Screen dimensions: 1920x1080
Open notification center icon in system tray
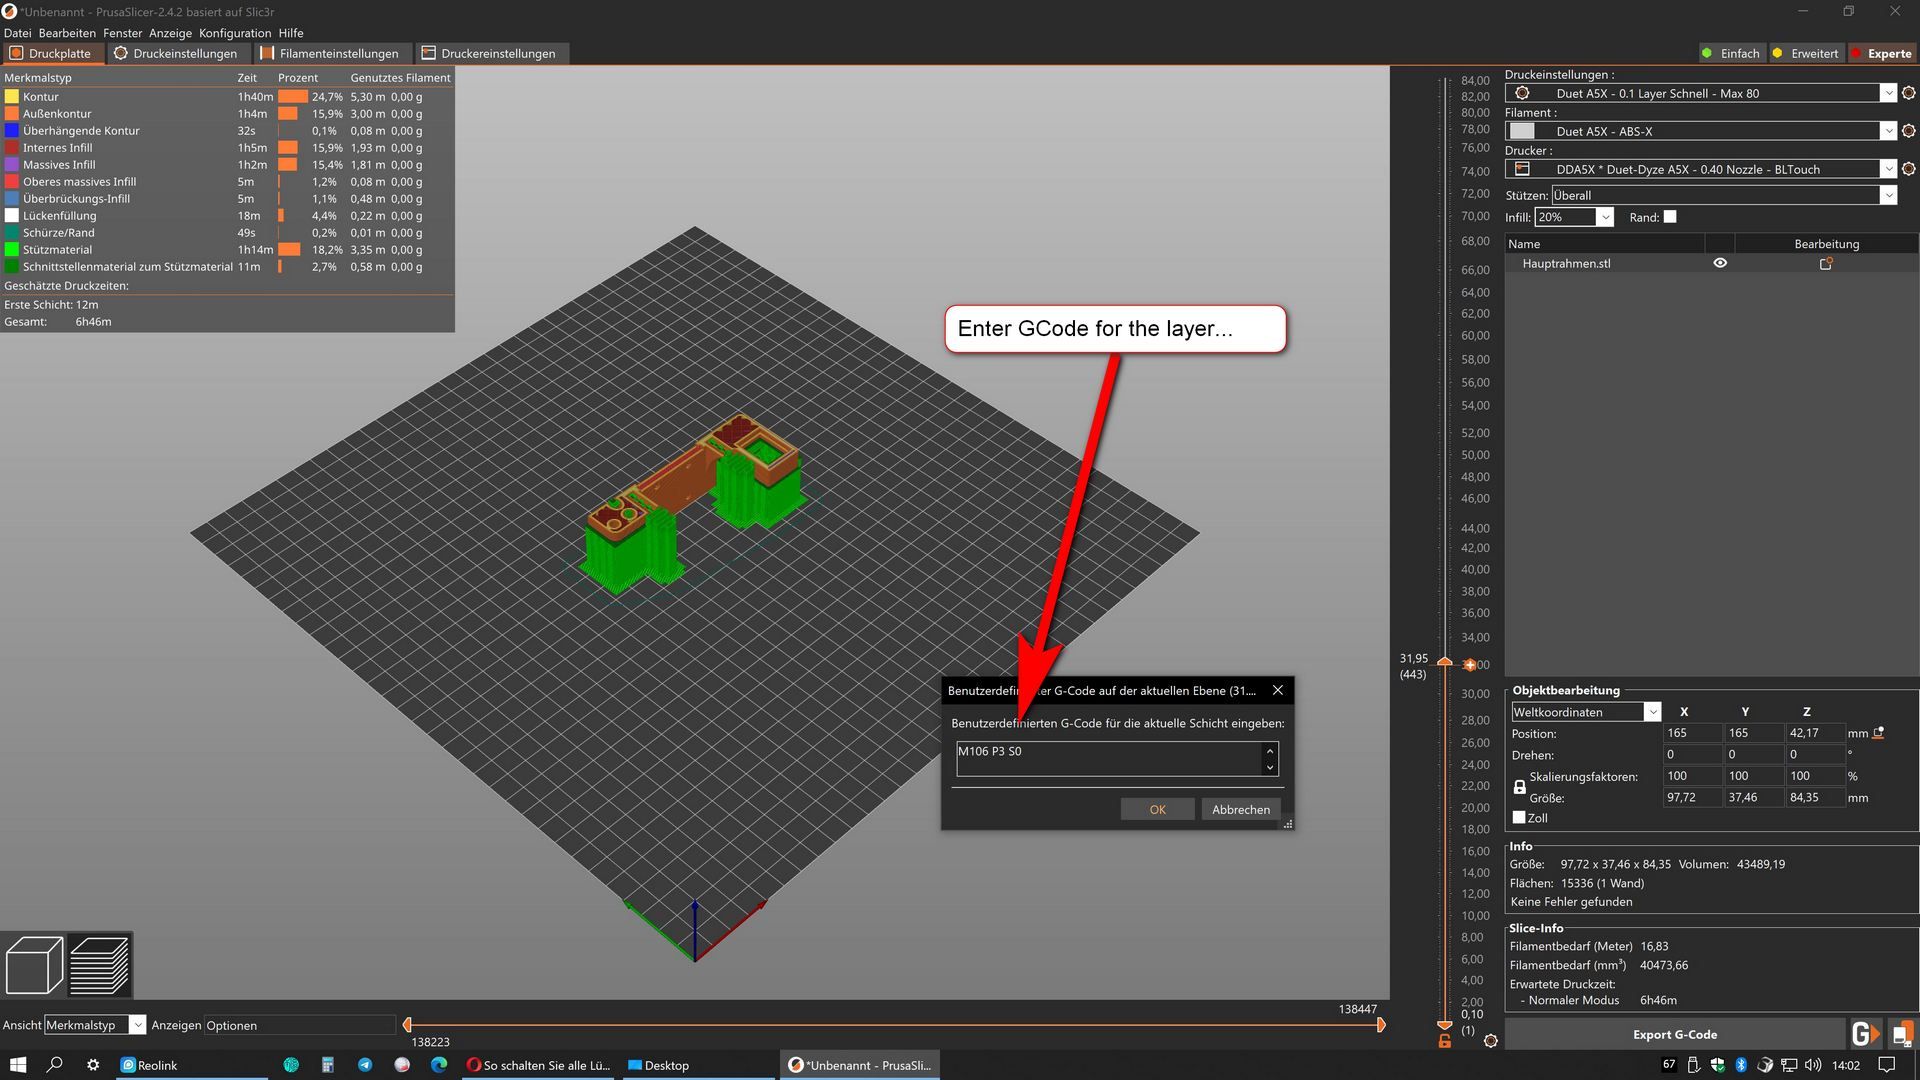[x=1887, y=1065]
